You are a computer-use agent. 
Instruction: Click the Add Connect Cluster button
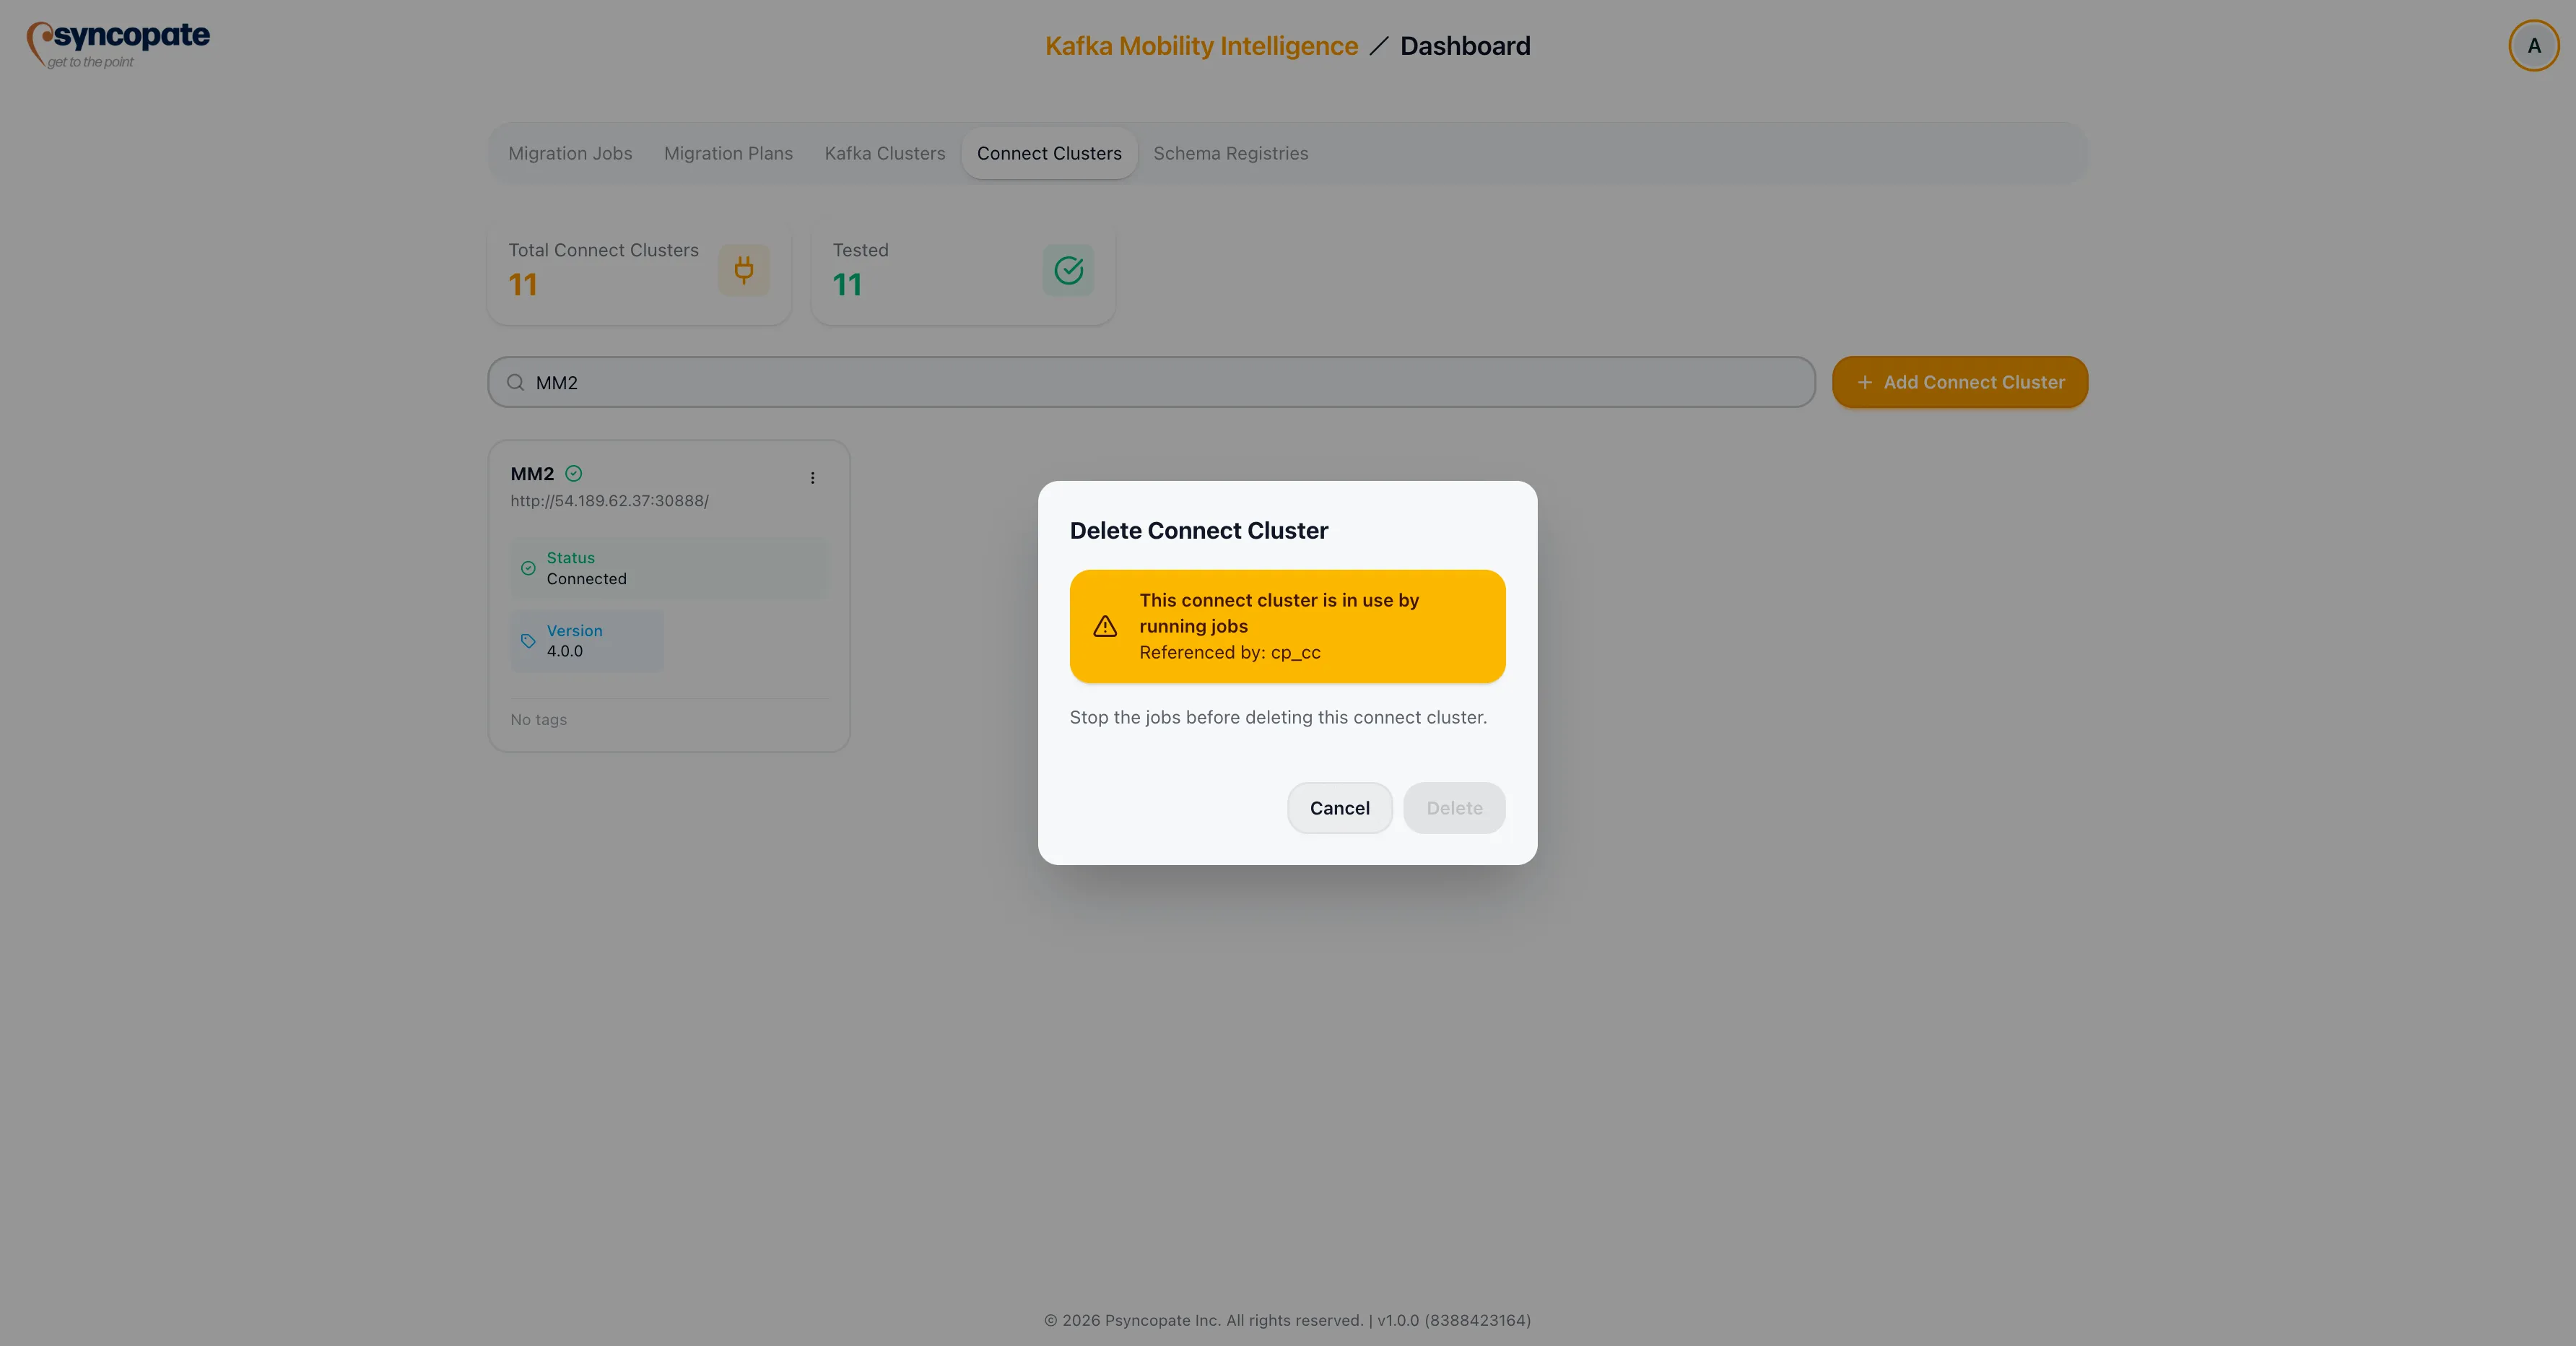[x=1959, y=382]
